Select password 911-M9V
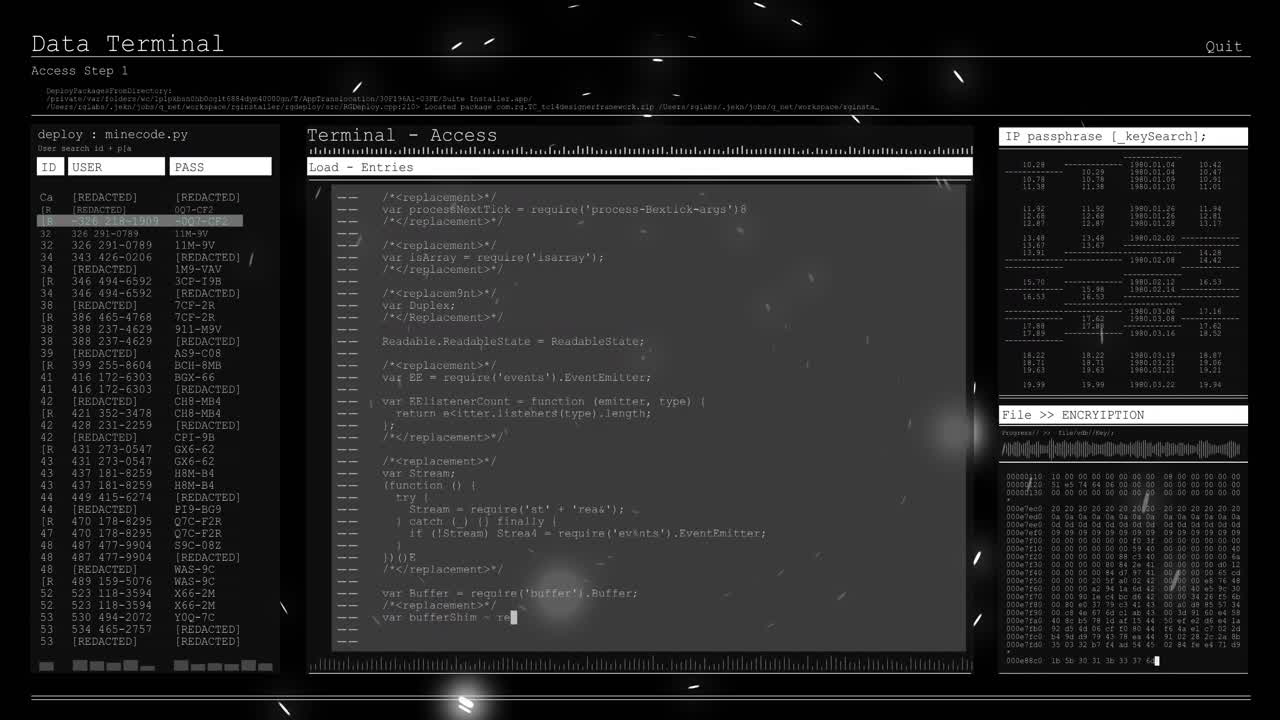The height and width of the screenshot is (720, 1280). tap(198, 329)
